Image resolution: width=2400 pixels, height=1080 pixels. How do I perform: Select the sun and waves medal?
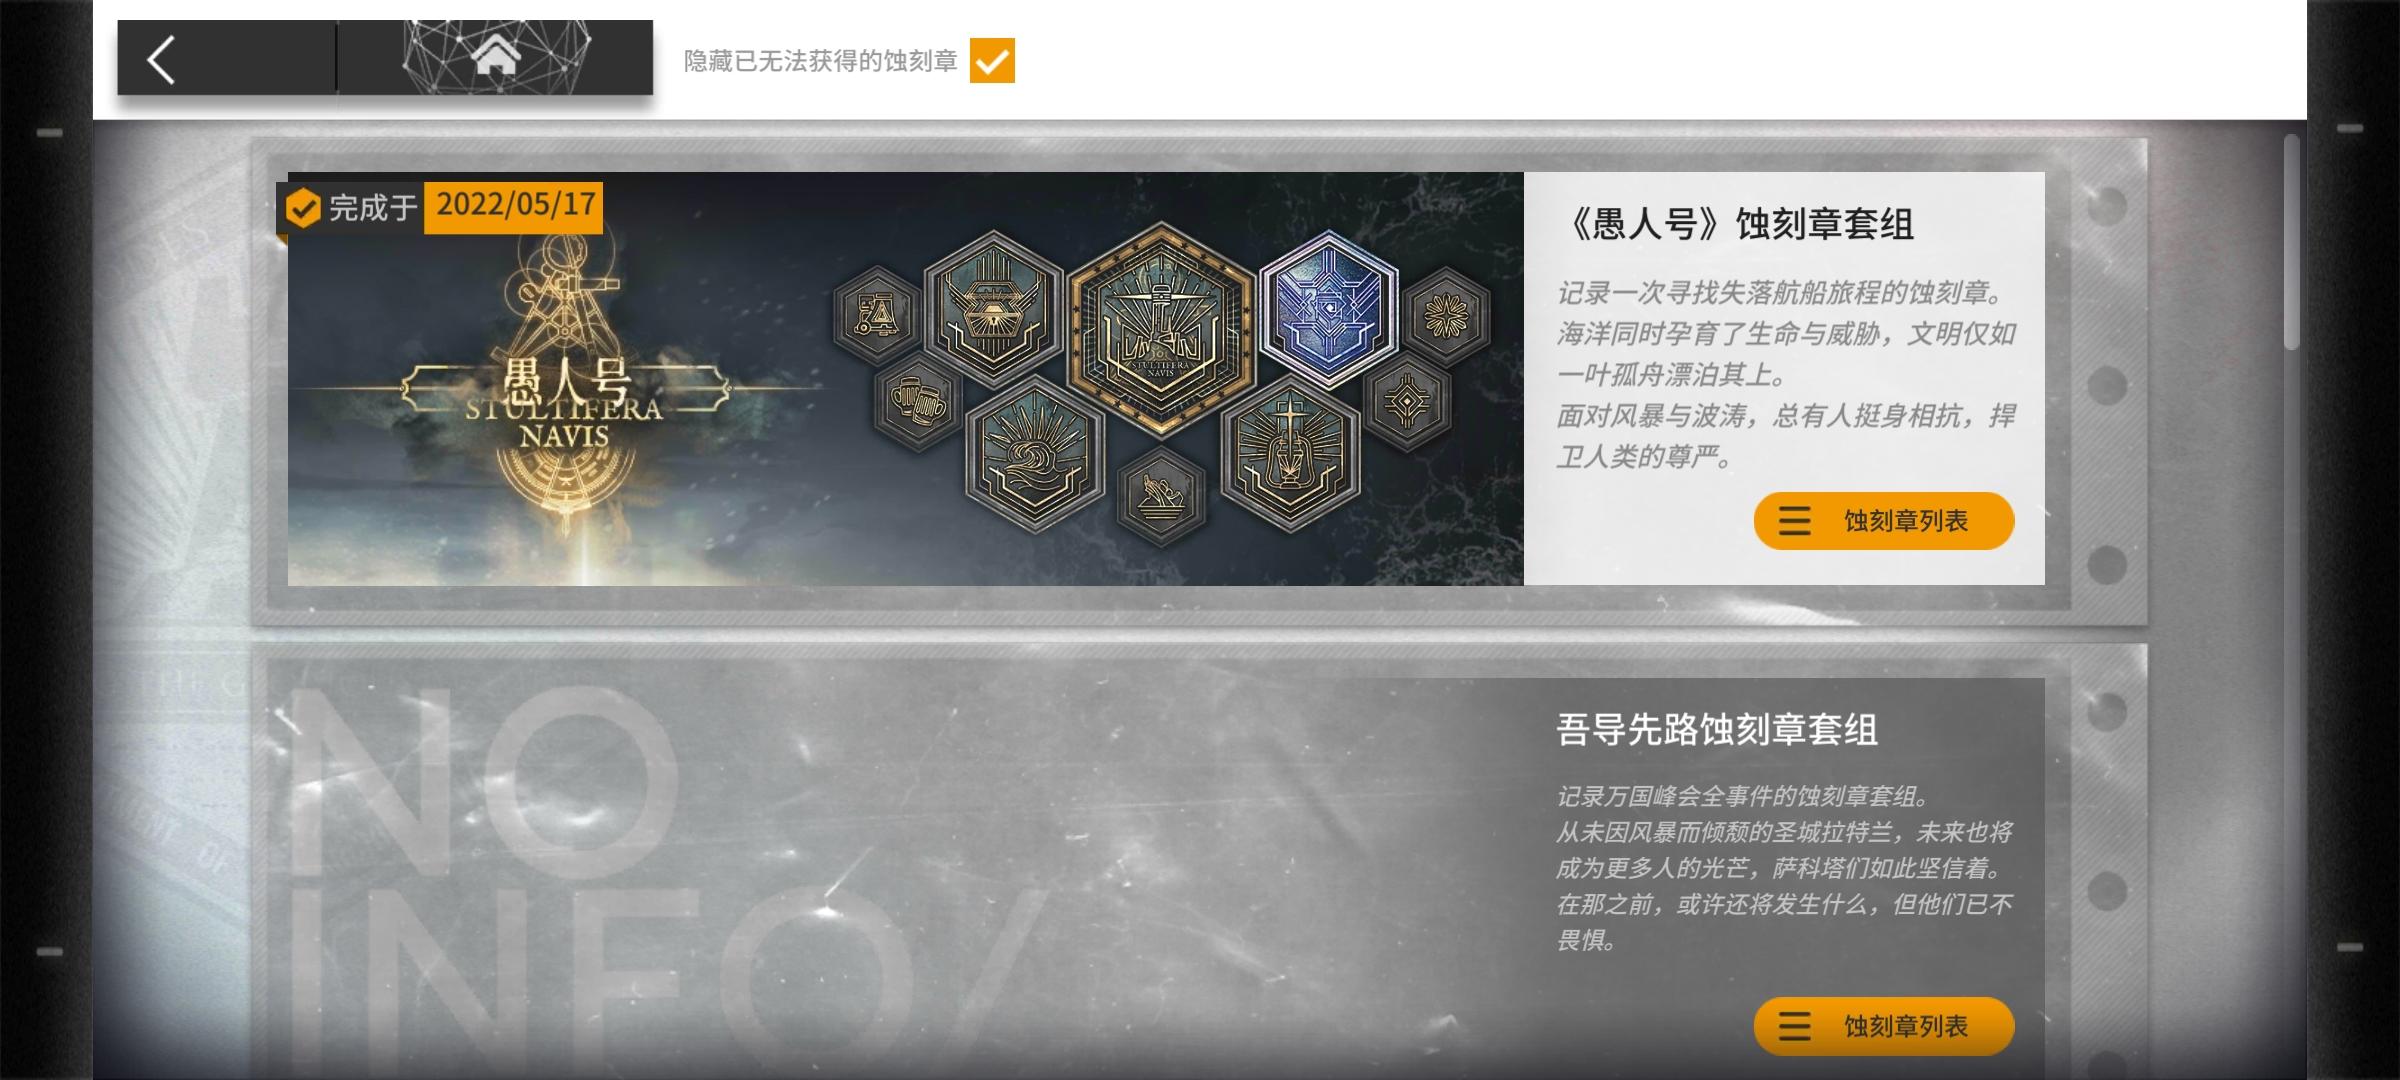click(x=1035, y=455)
